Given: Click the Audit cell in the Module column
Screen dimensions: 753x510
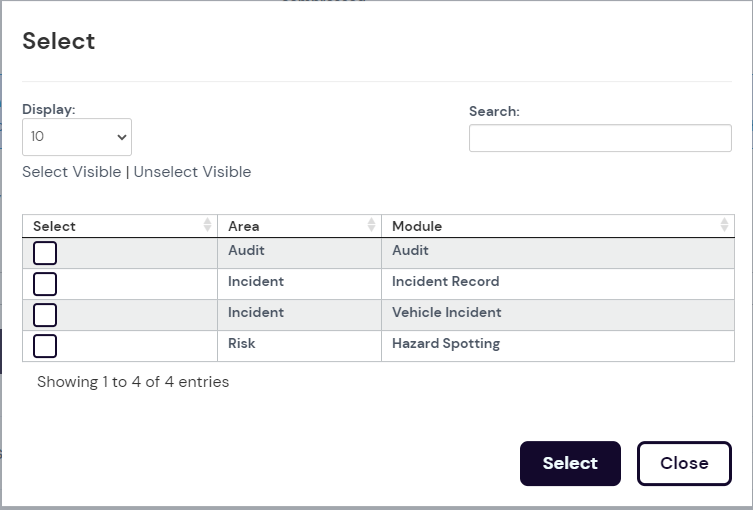Looking at the screenshot, I should 410,251.
